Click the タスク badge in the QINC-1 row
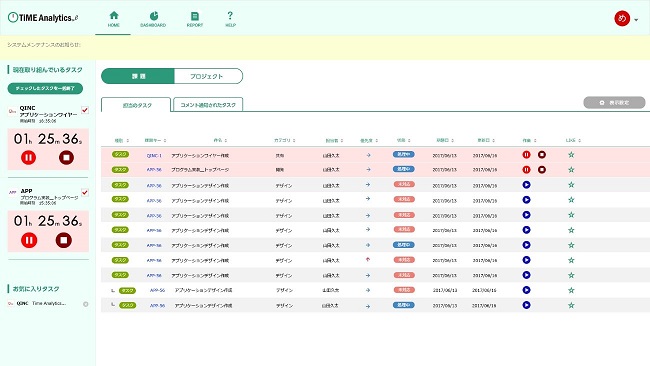Image resolution: width=650 pixels, height=366 pixels. point(120,154)
